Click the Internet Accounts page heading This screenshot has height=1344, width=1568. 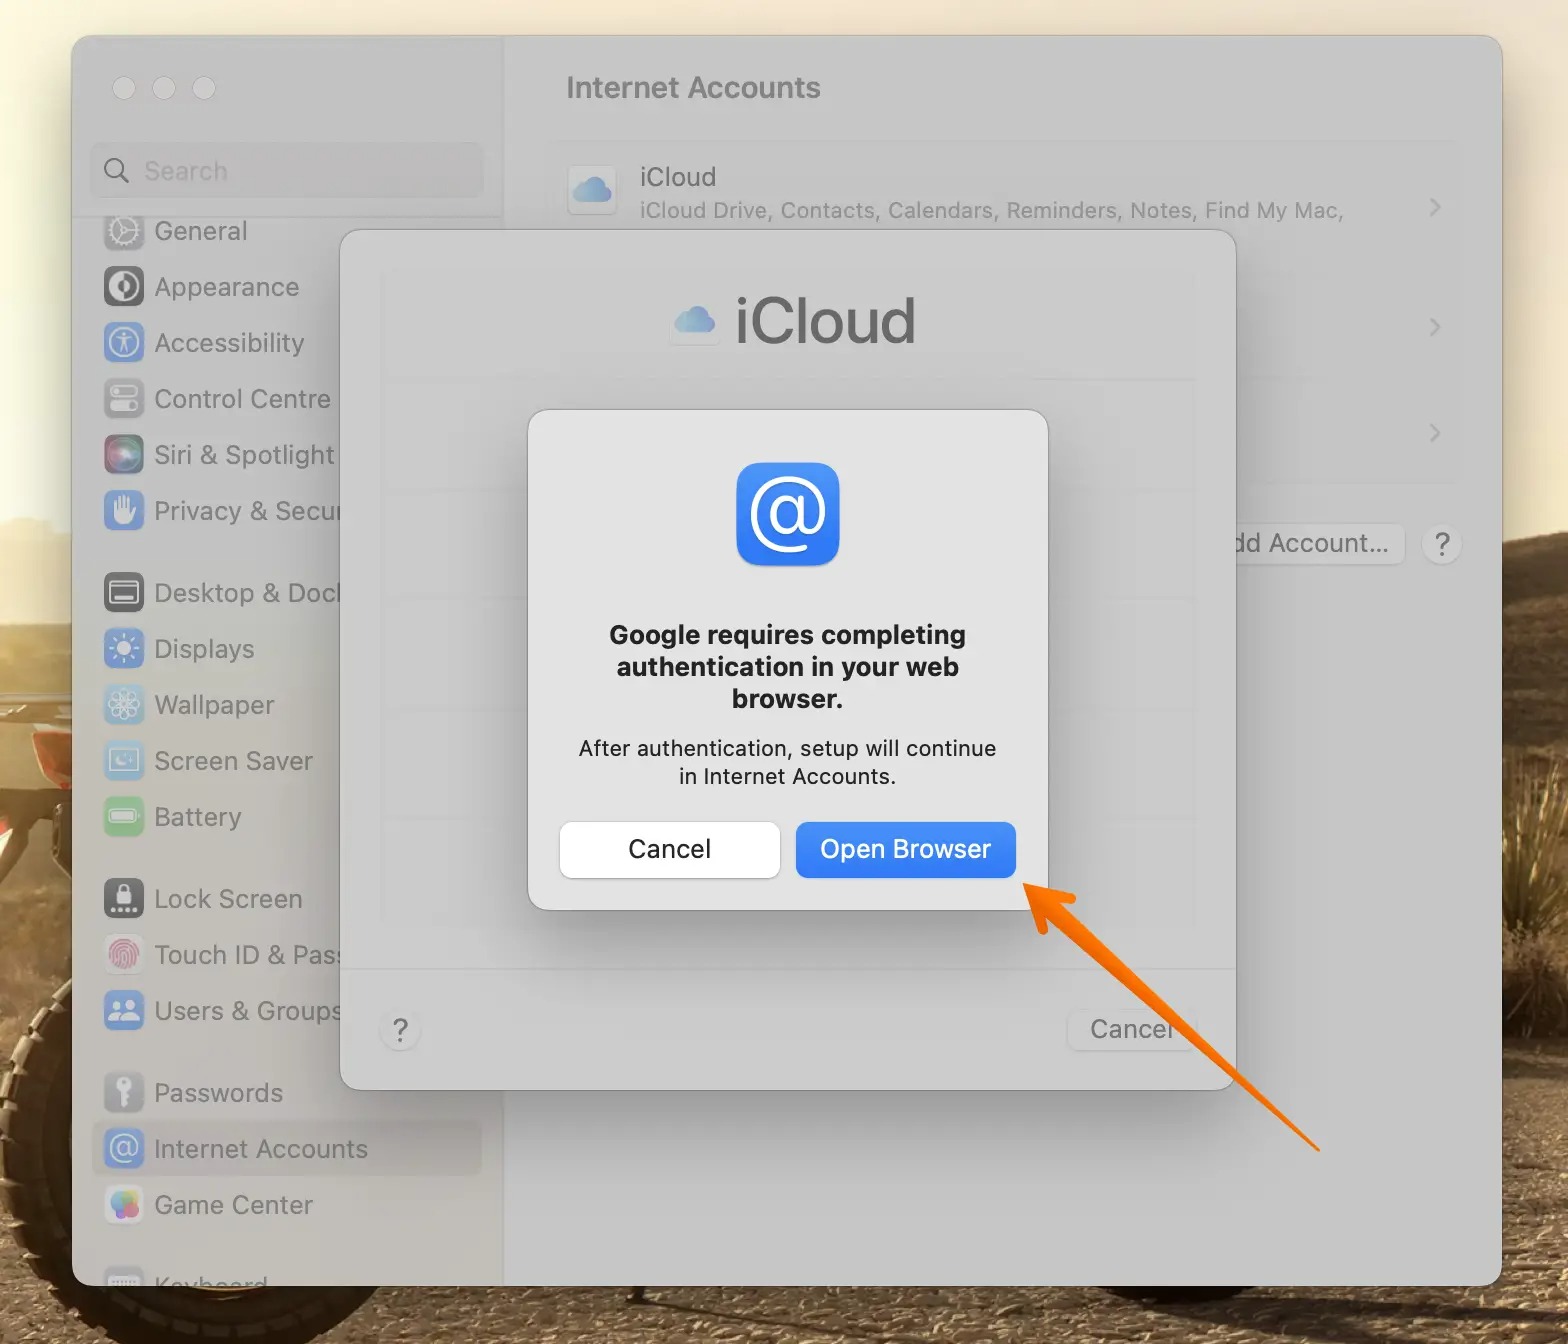pyautogui.click(x=693, y=88)
